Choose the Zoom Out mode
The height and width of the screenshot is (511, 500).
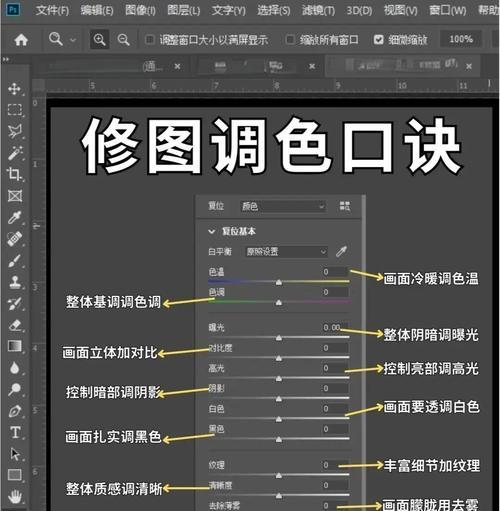pos(123,40)
